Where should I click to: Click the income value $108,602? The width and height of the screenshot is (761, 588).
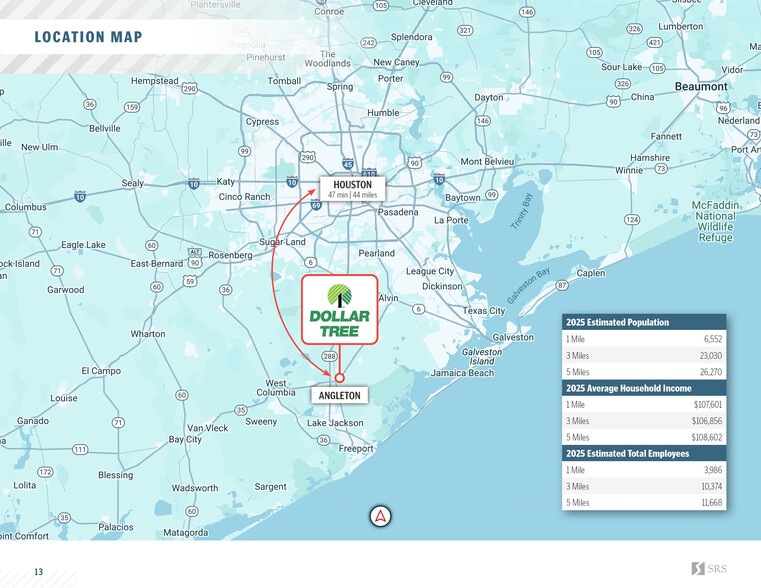pos(707,438)
